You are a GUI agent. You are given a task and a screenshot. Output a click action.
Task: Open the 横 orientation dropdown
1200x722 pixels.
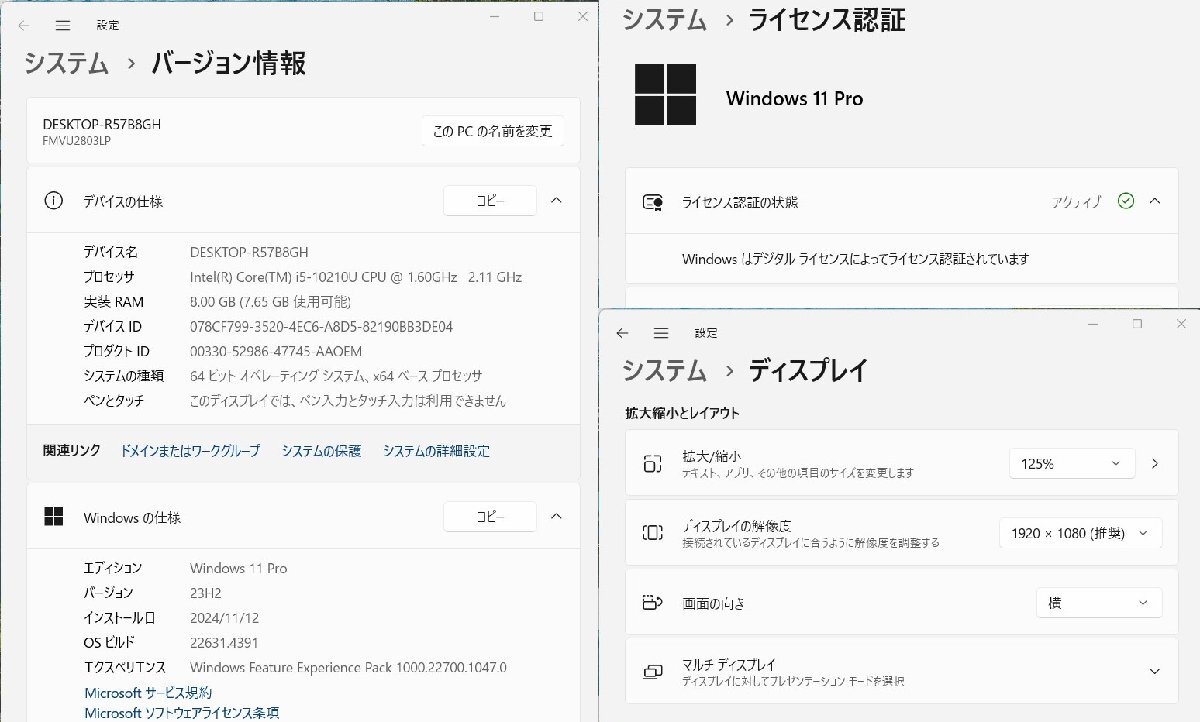(x=1099, y=603)
